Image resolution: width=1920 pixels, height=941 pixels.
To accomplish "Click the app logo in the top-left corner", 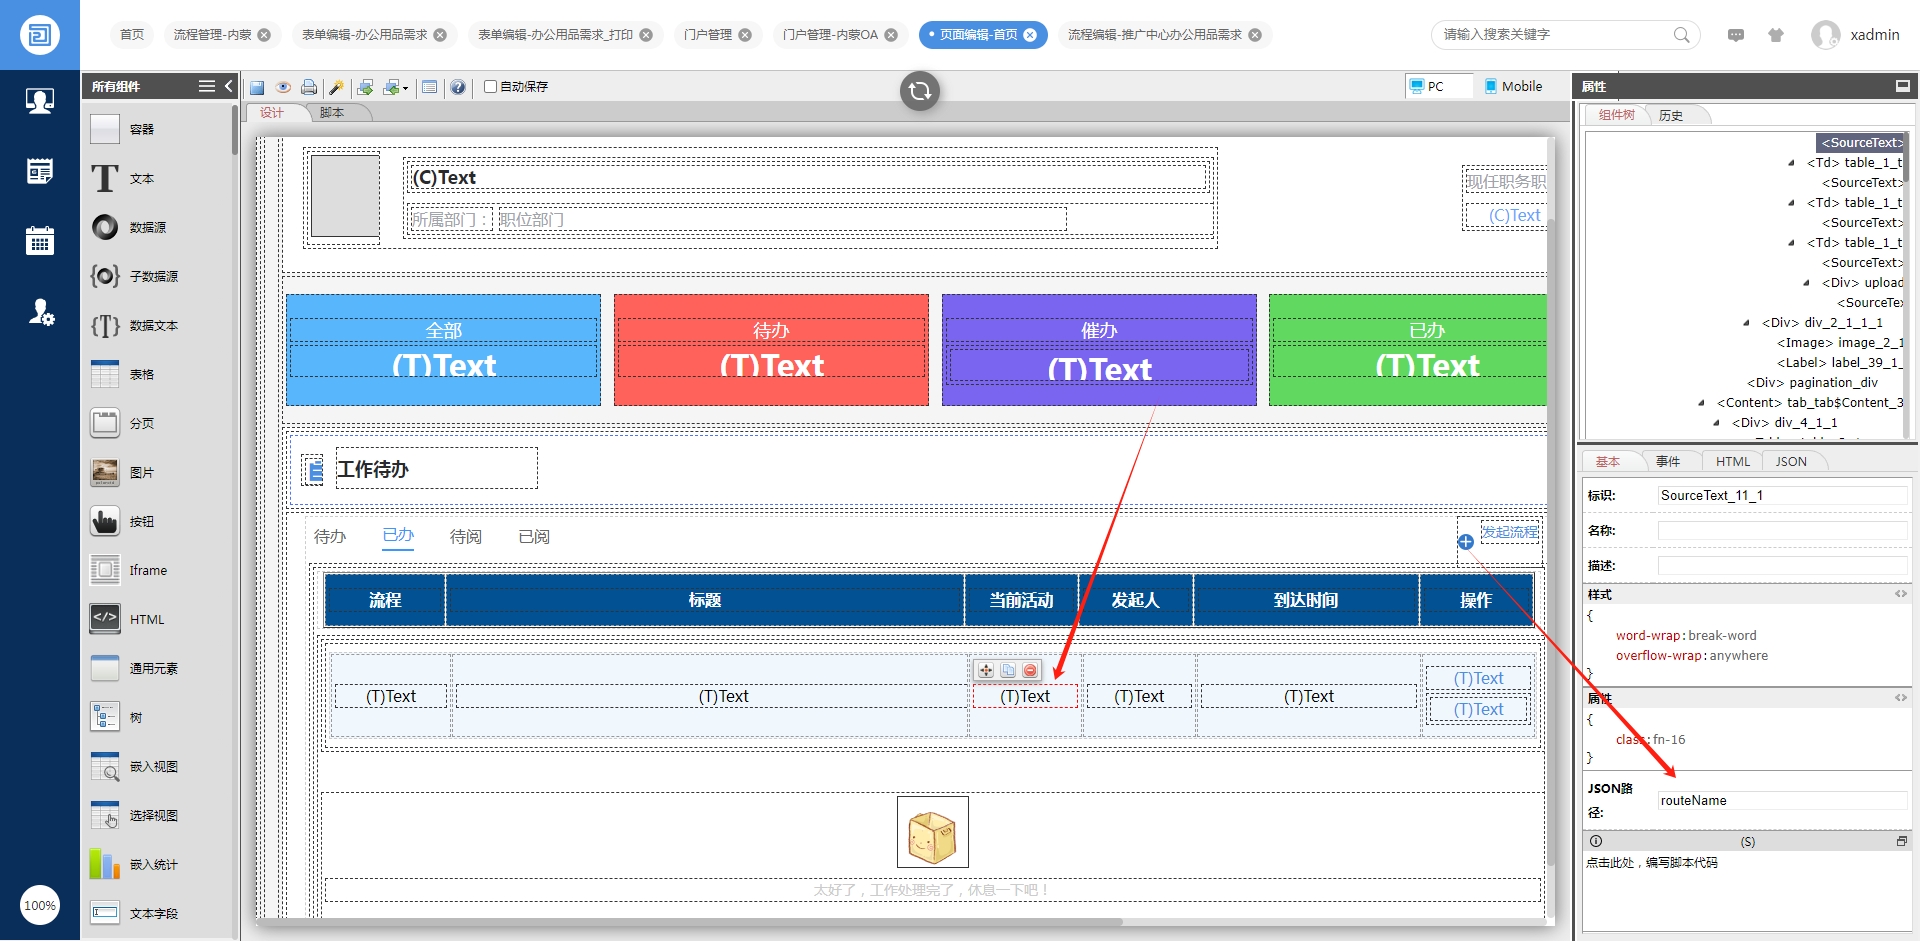I will [x=40, y=35].
